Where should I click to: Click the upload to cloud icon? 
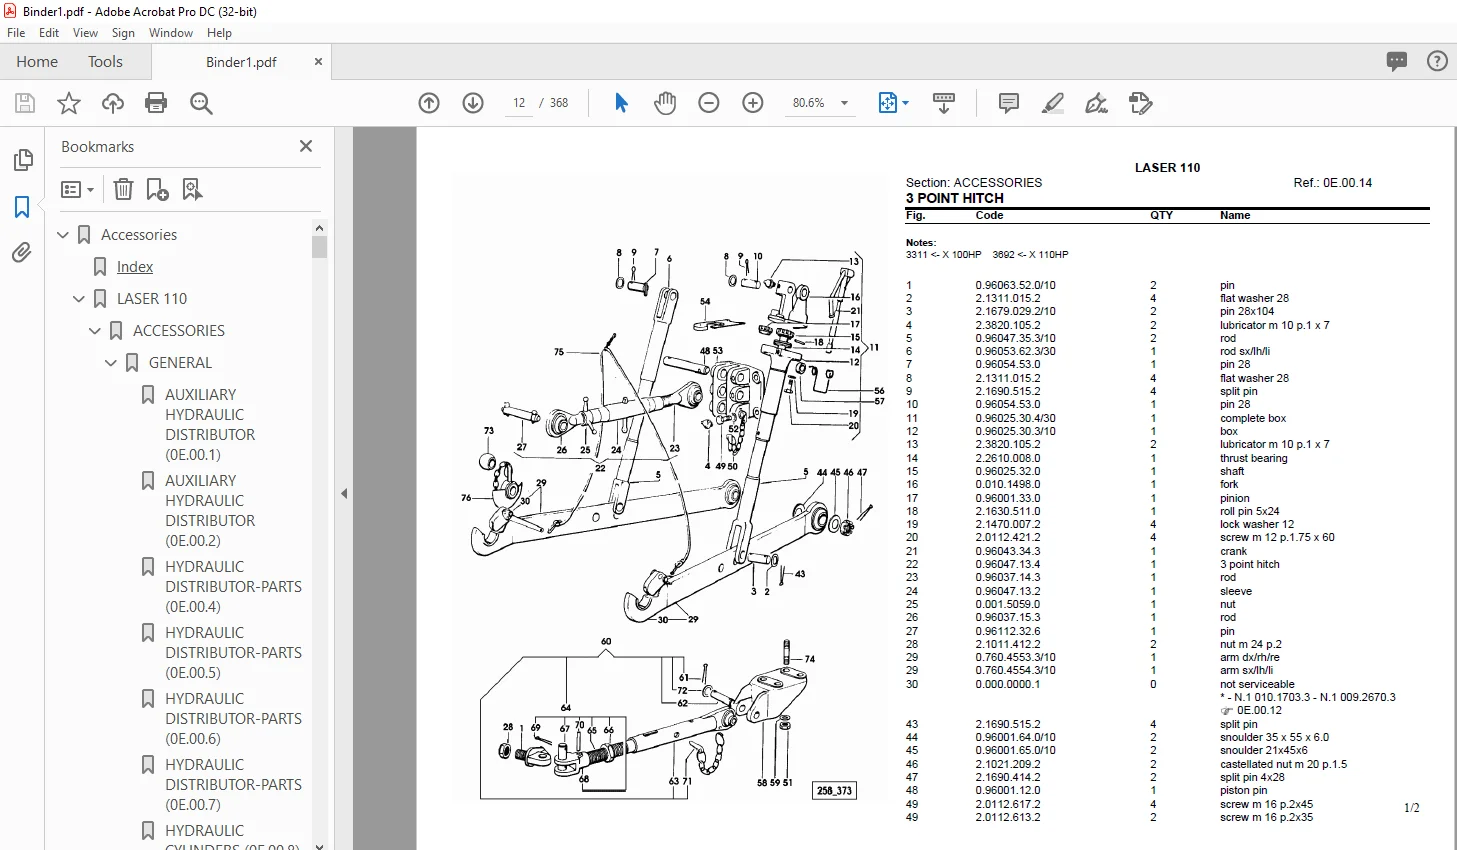coord(113,103)
